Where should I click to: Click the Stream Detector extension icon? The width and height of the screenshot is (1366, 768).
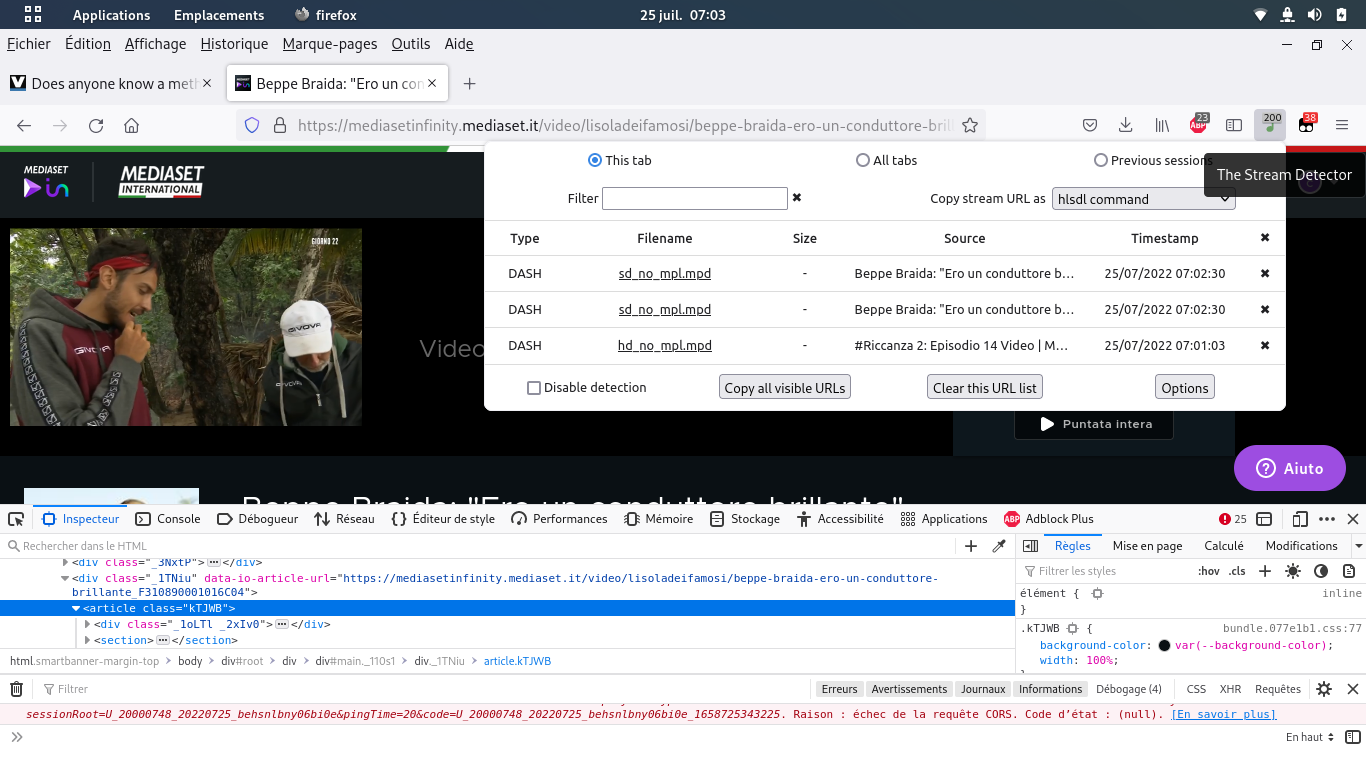(1270, 125)
